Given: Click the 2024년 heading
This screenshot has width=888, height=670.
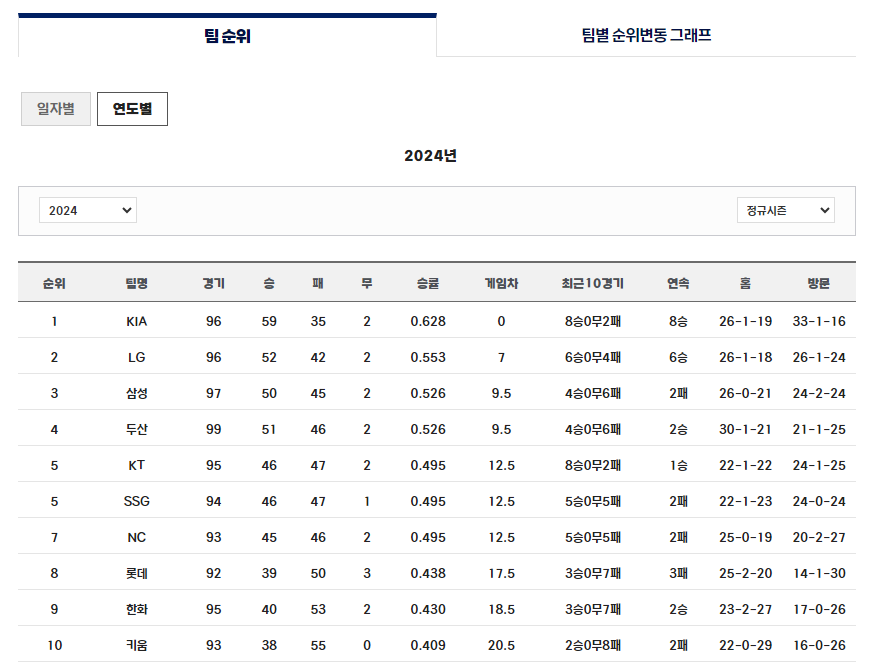Looking at the screenshot, I should pyautogui.click(x=430, y=156).
